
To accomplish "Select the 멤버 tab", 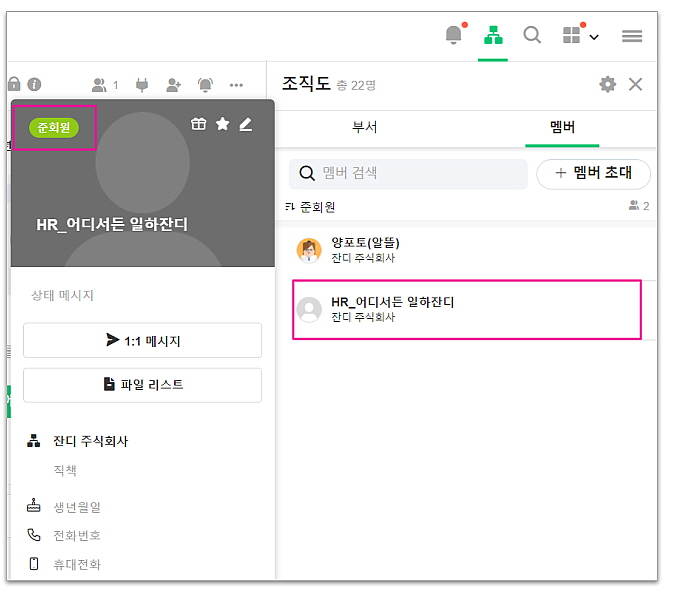I will point(562,128).
